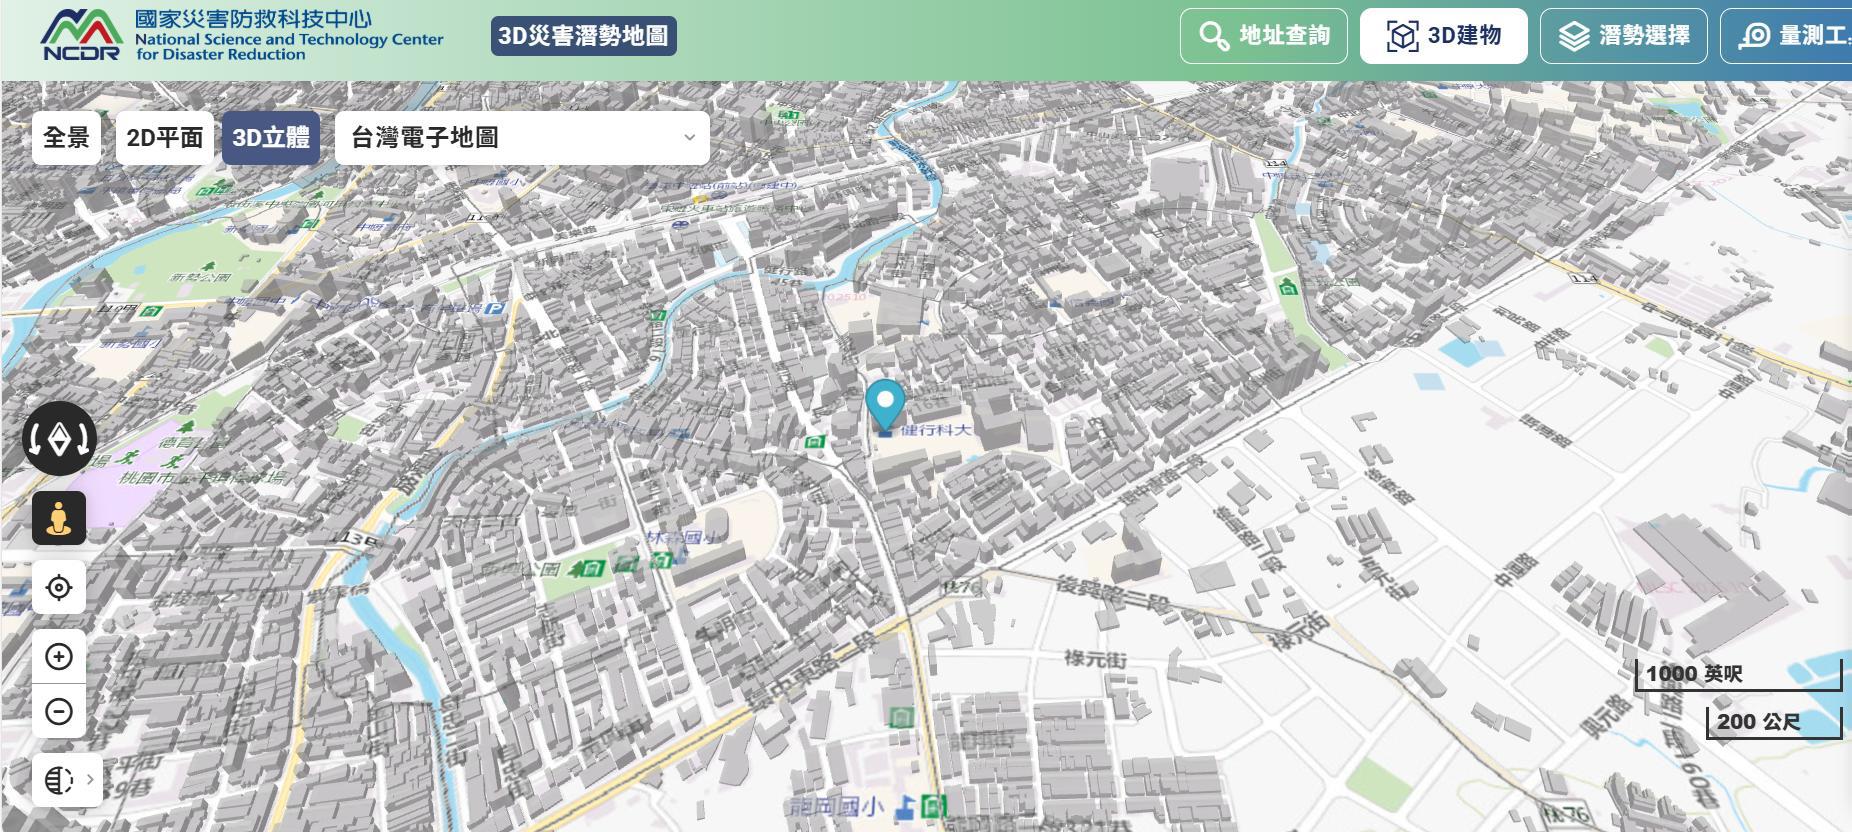Switch to 2D平面 view mode

(x=164, y=137)
